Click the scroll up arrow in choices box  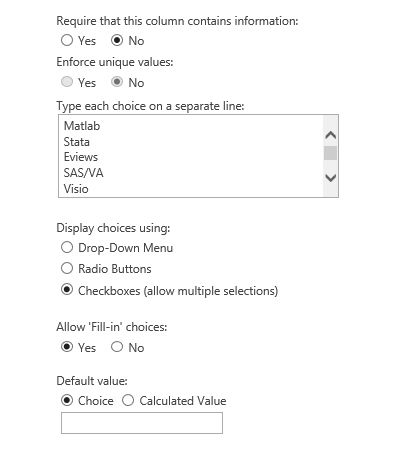[330, 135]
